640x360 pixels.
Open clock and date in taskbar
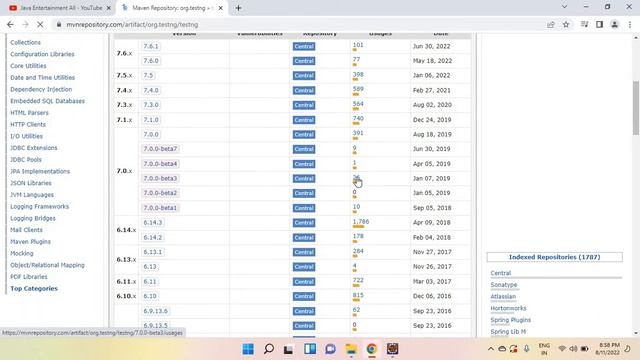click(x=608, y=349)
